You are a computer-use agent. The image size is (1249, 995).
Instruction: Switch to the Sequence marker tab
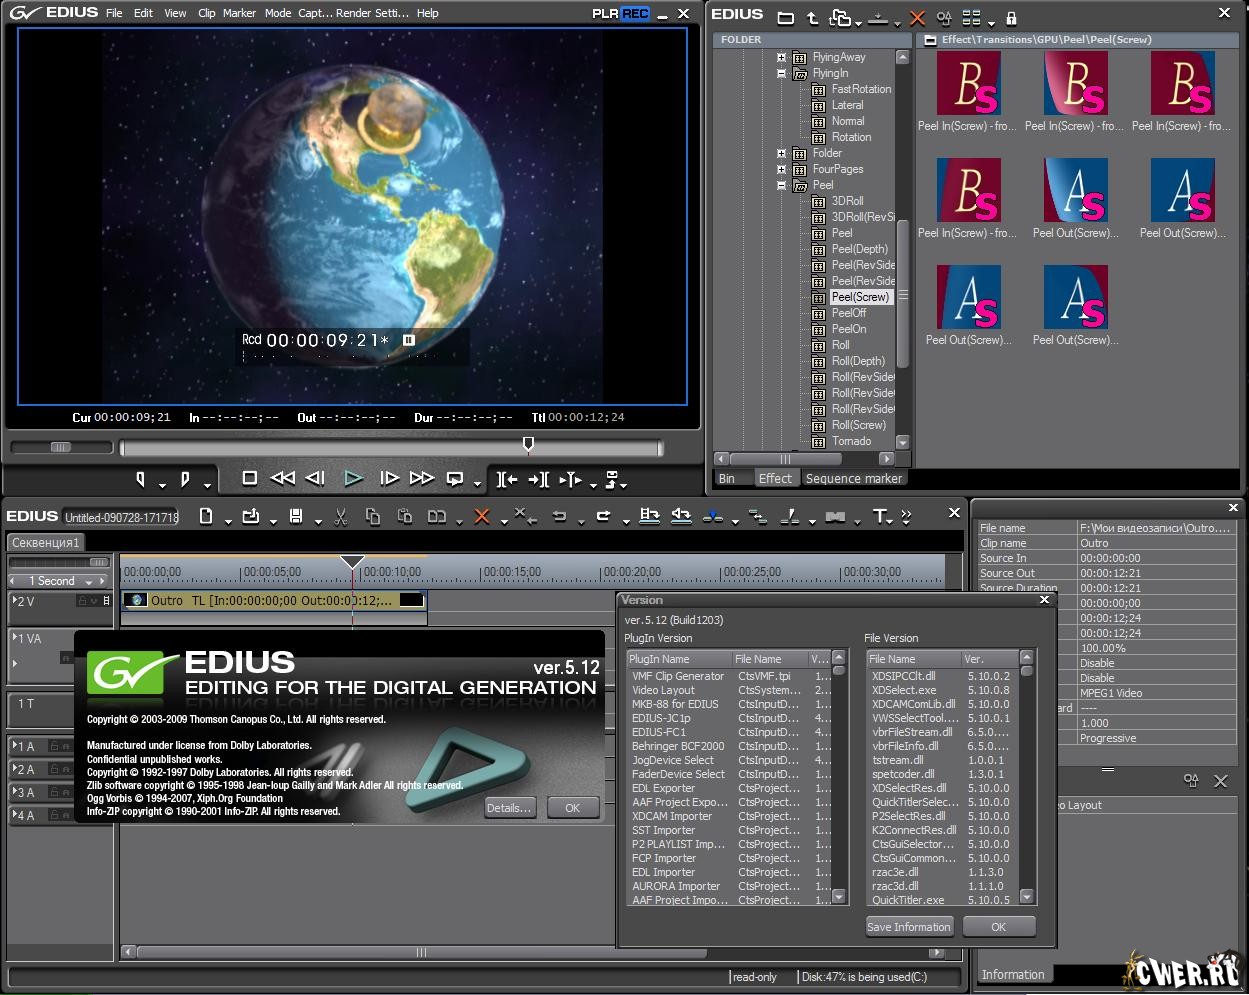853,478
